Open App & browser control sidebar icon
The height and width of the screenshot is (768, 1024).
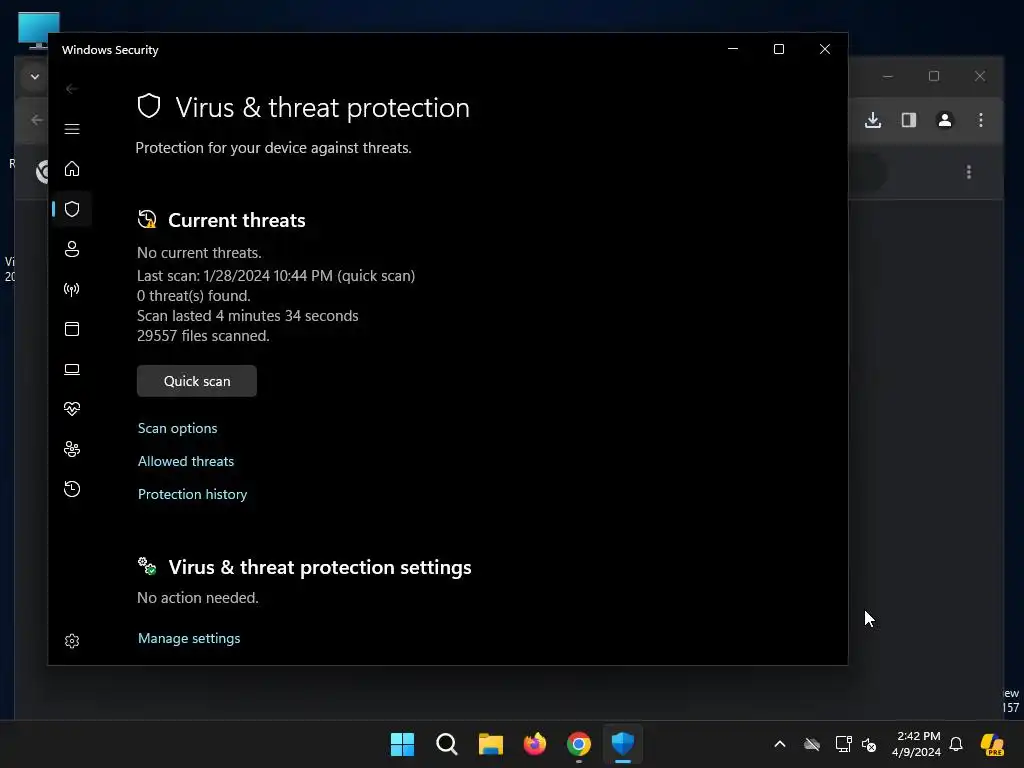click(x=72, y=328)
